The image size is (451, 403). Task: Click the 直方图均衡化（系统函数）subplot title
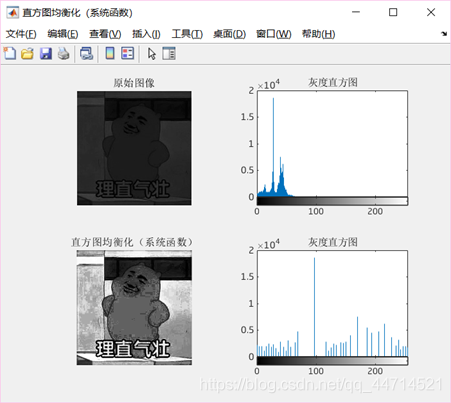pyautogui.click(x=132, y=242)
